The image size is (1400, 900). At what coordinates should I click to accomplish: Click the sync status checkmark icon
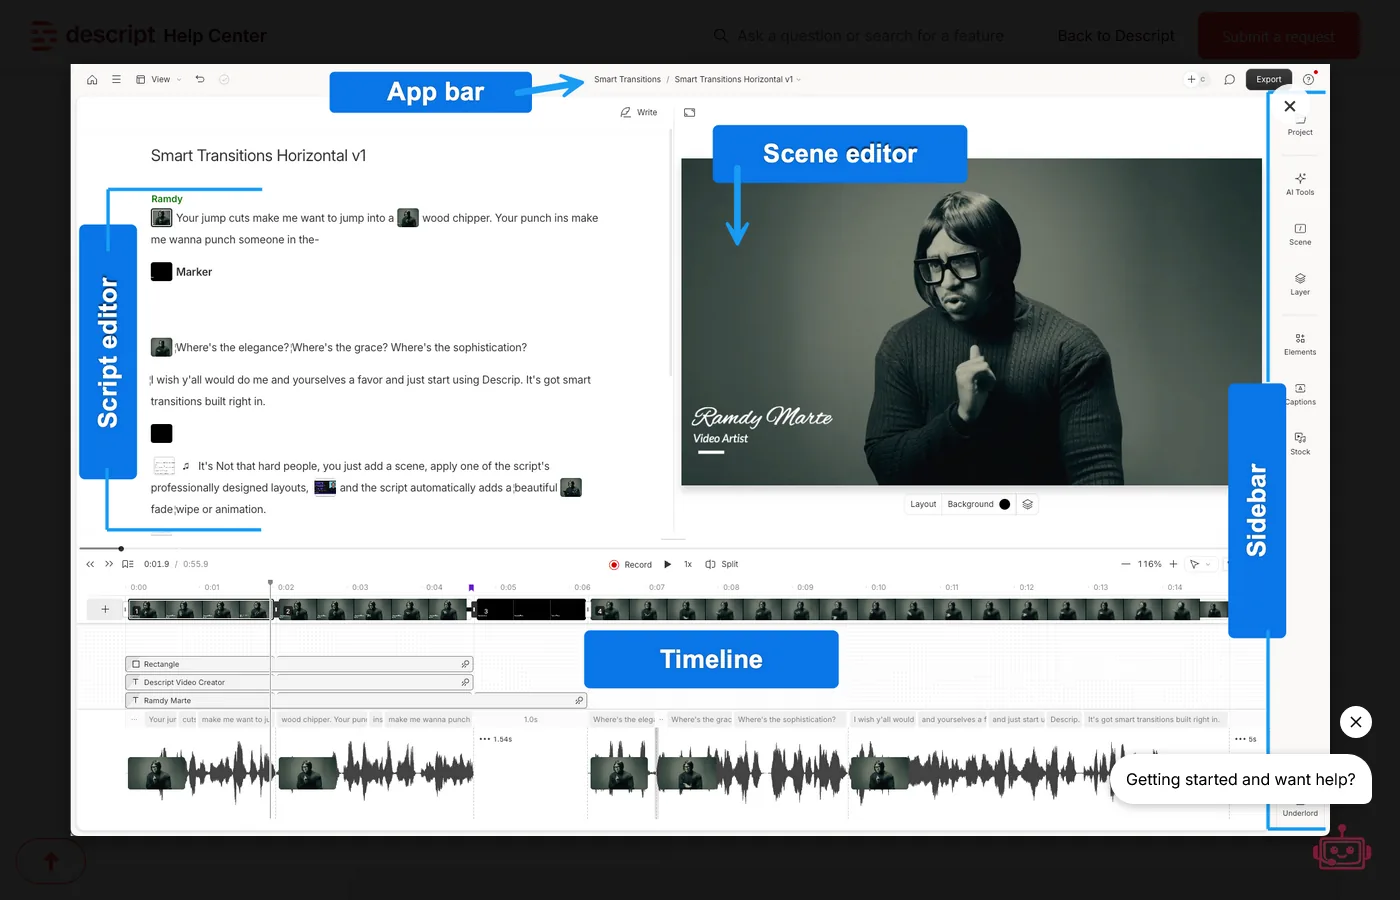pos(224,79)
